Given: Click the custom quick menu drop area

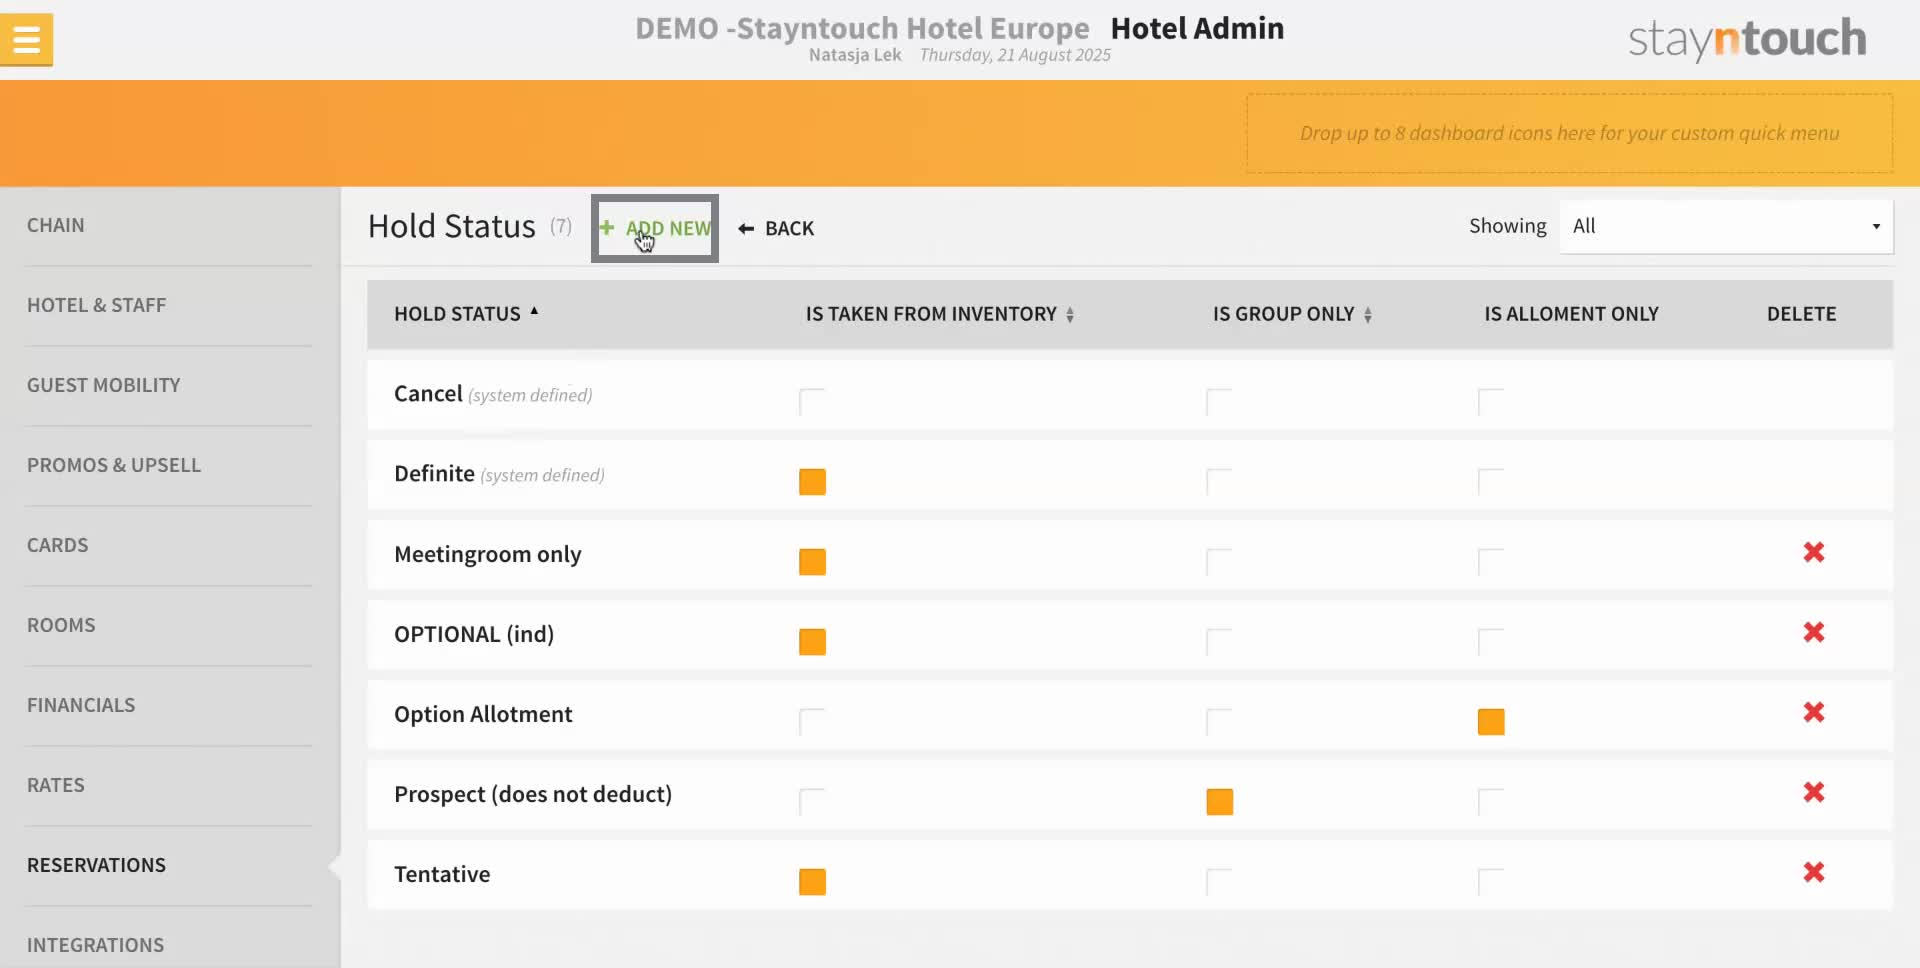Looking at the screenshot, I should 1569,133.
